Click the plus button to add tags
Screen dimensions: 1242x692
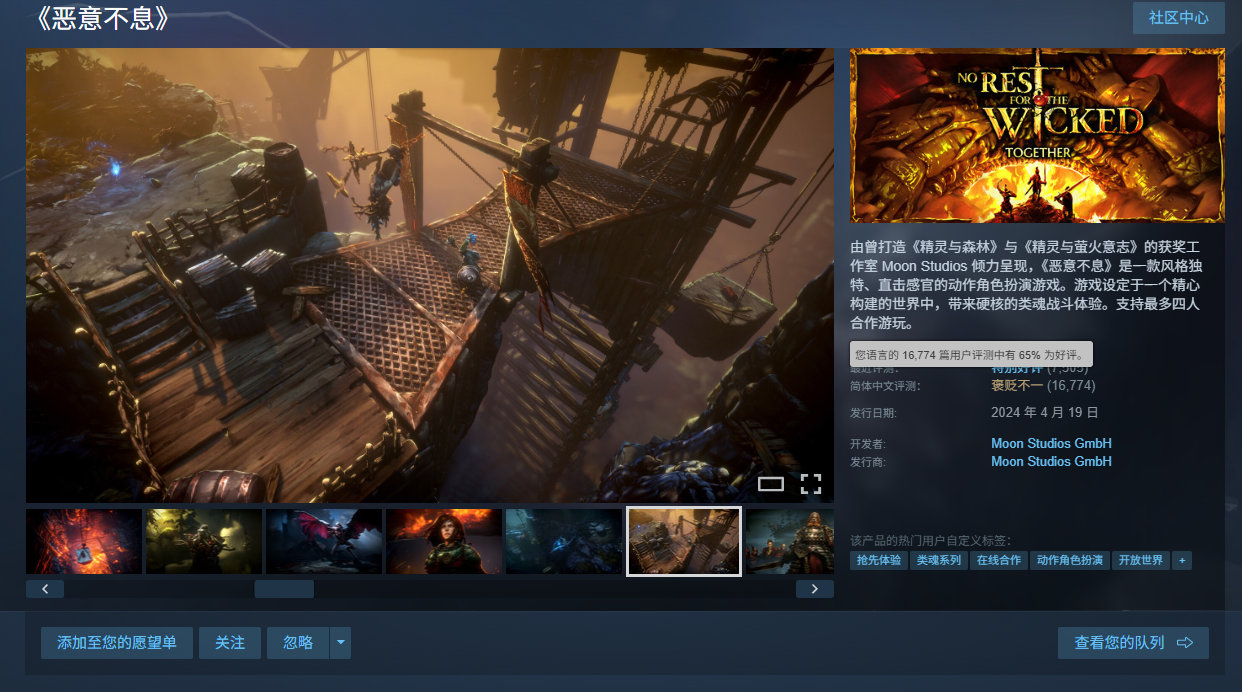1182,560
